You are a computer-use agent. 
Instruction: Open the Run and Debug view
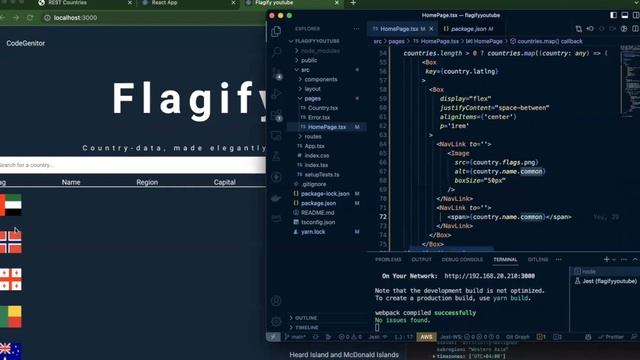276,94
